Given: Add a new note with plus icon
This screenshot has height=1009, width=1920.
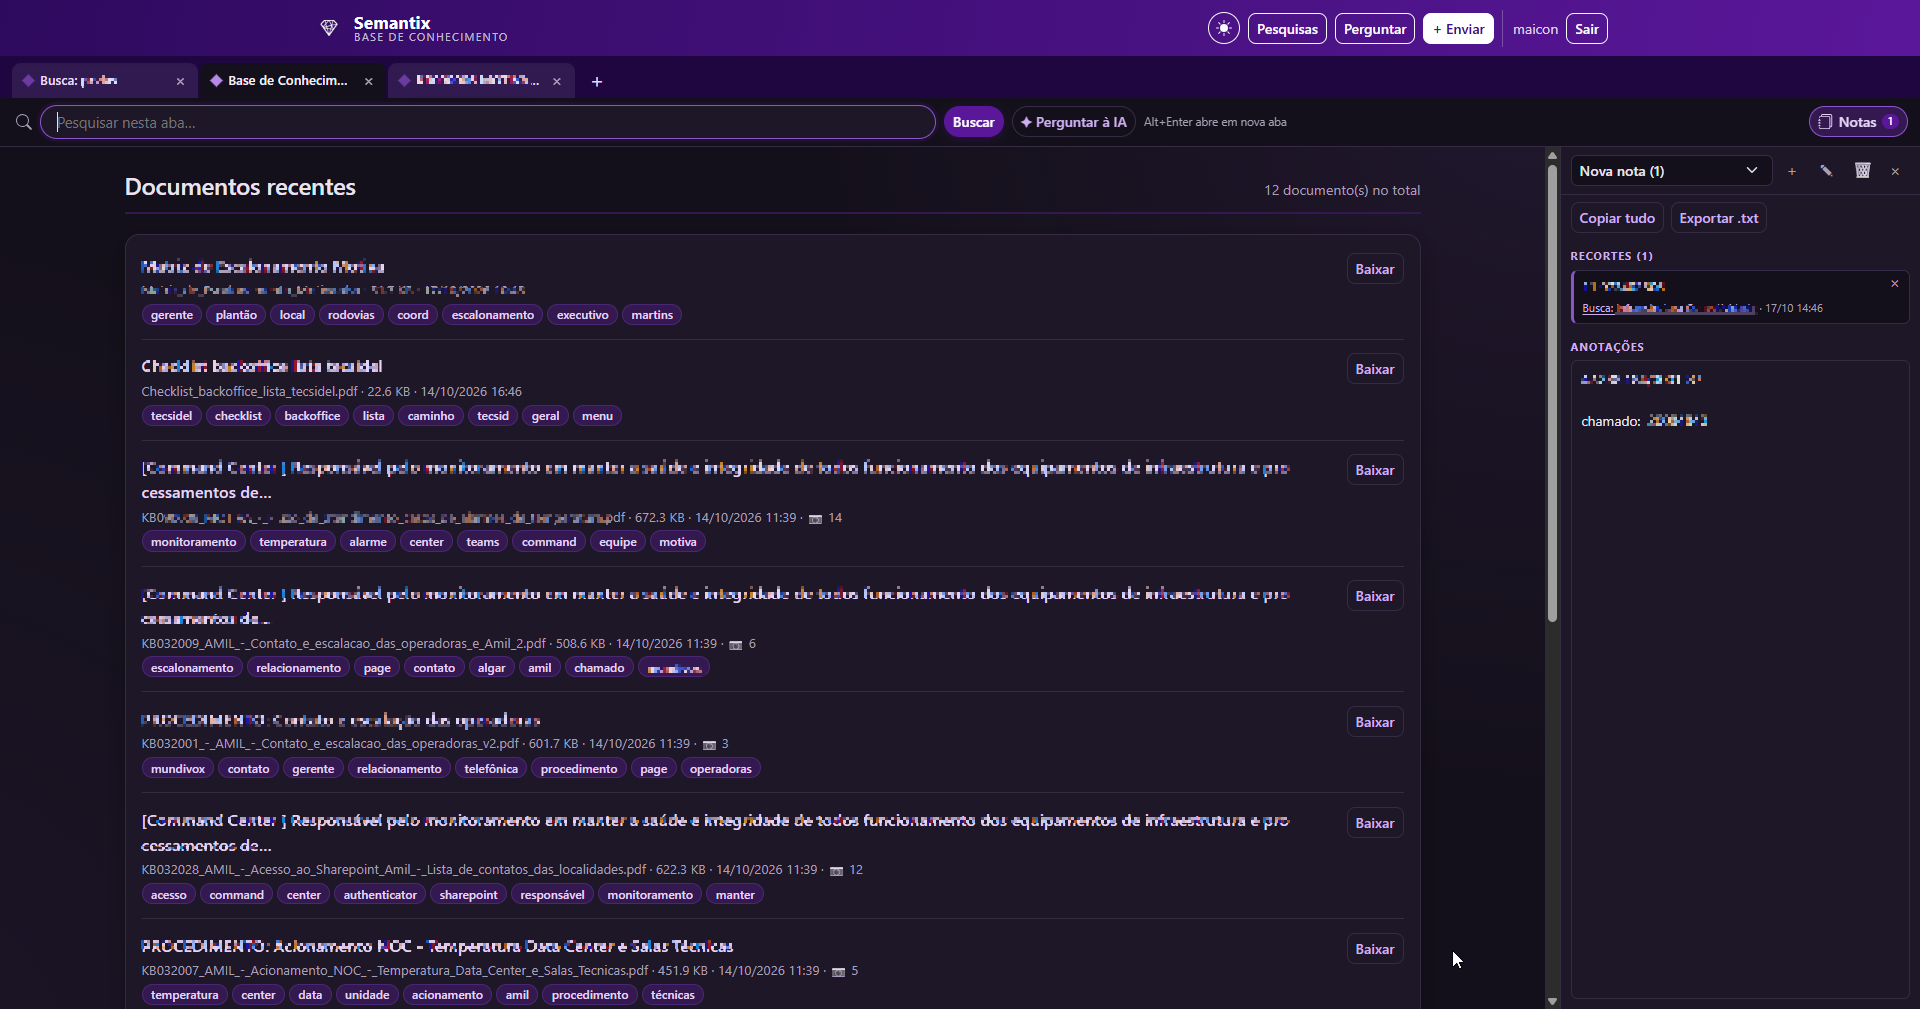Looking at the screenshot, I should [1792, 172].
